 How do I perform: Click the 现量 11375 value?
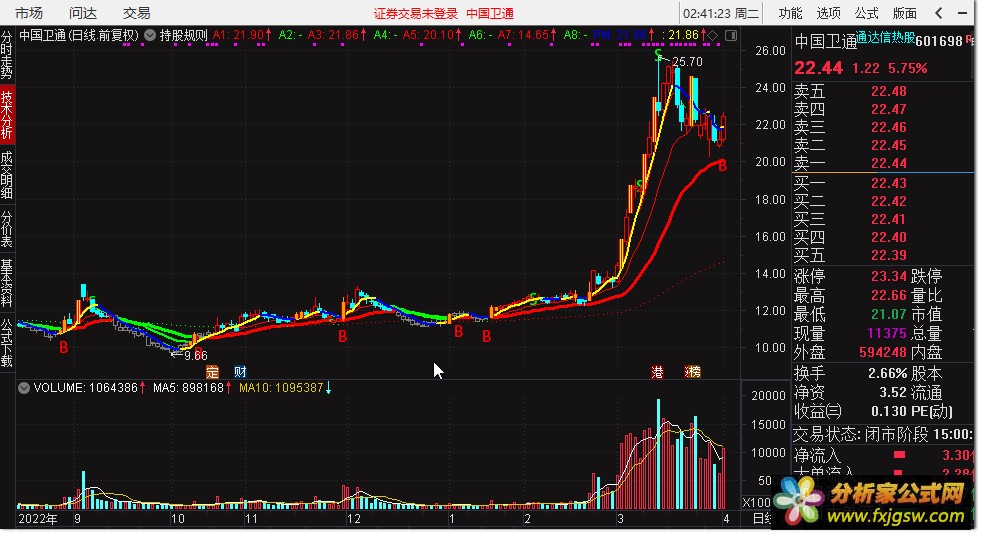click(887, 333)
